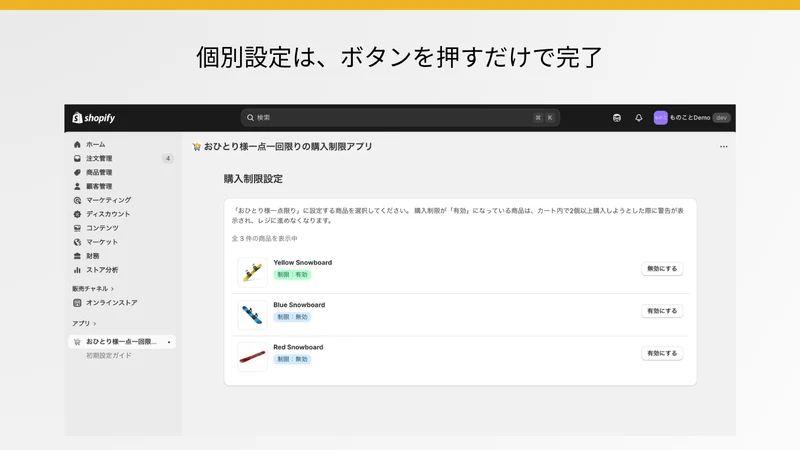Open the home icon in the sidebar

[x=77, y=144]
